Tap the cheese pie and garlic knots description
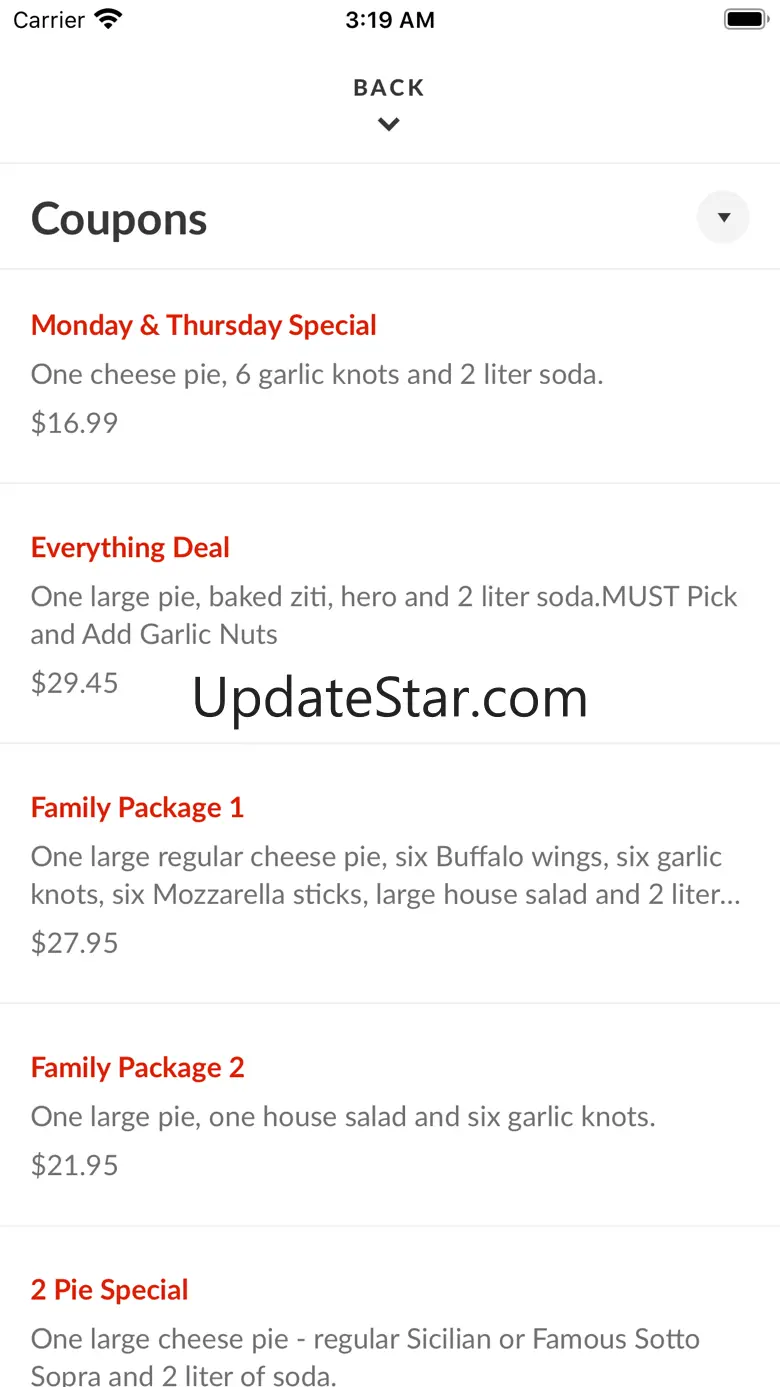Viewport: 780px width, 1387px height. click(x=317, y=375)
